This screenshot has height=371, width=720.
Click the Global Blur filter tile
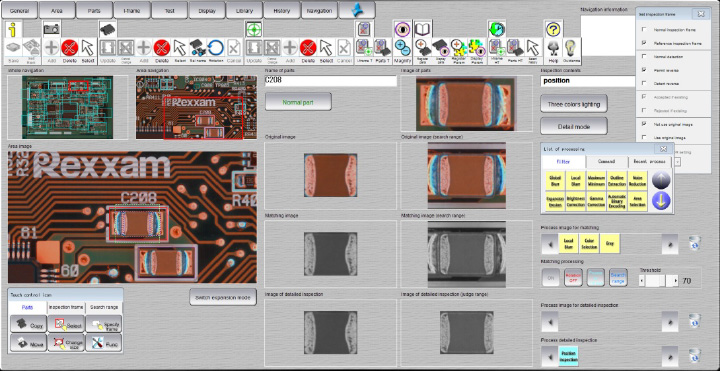click(x=555, y=180)
